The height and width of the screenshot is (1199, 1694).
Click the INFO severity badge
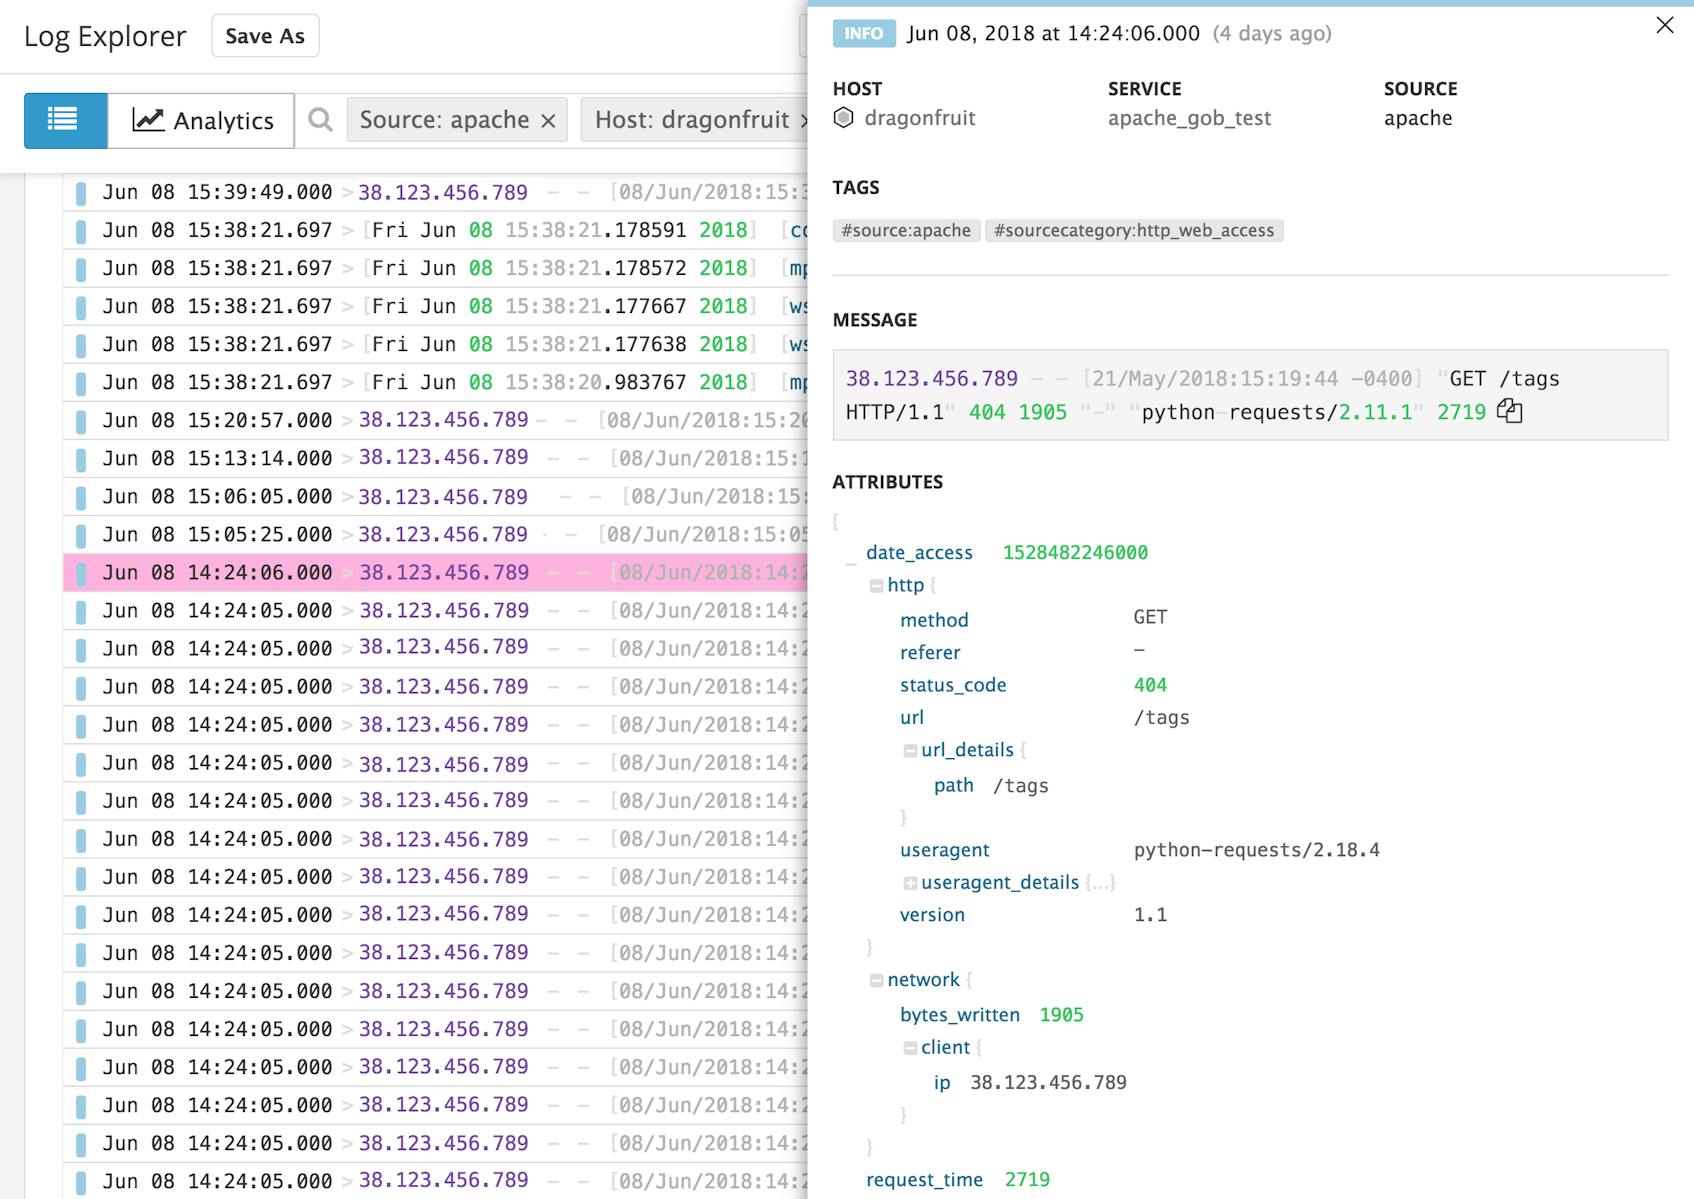tap(862, 33)
